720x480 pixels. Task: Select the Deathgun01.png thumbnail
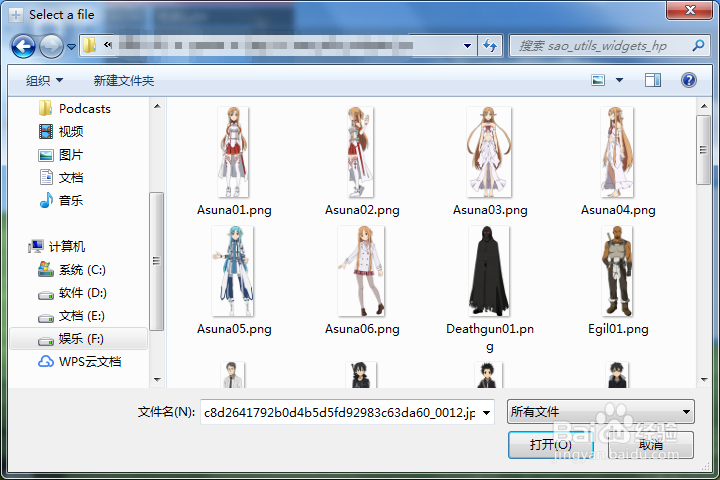pyautogui.click(x=489, y=271)
